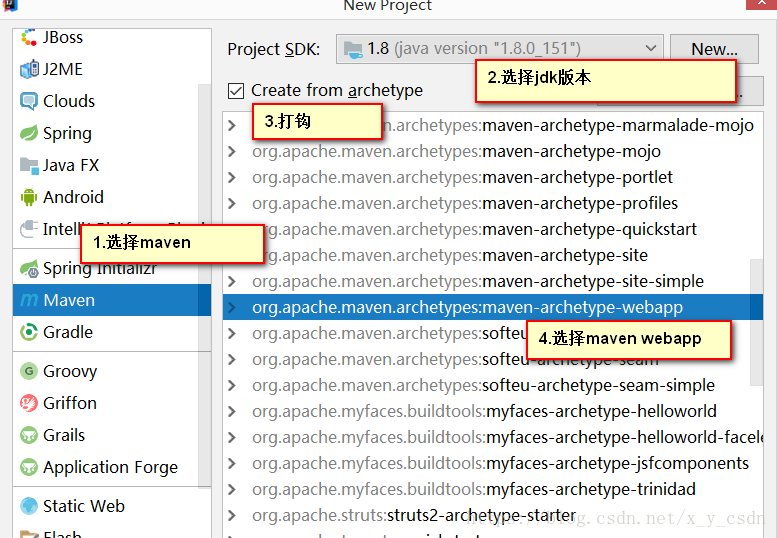Screen dimensions: 777x538
Task: Toggle the Create from archetype checkbox
Action: coord(236,91)
